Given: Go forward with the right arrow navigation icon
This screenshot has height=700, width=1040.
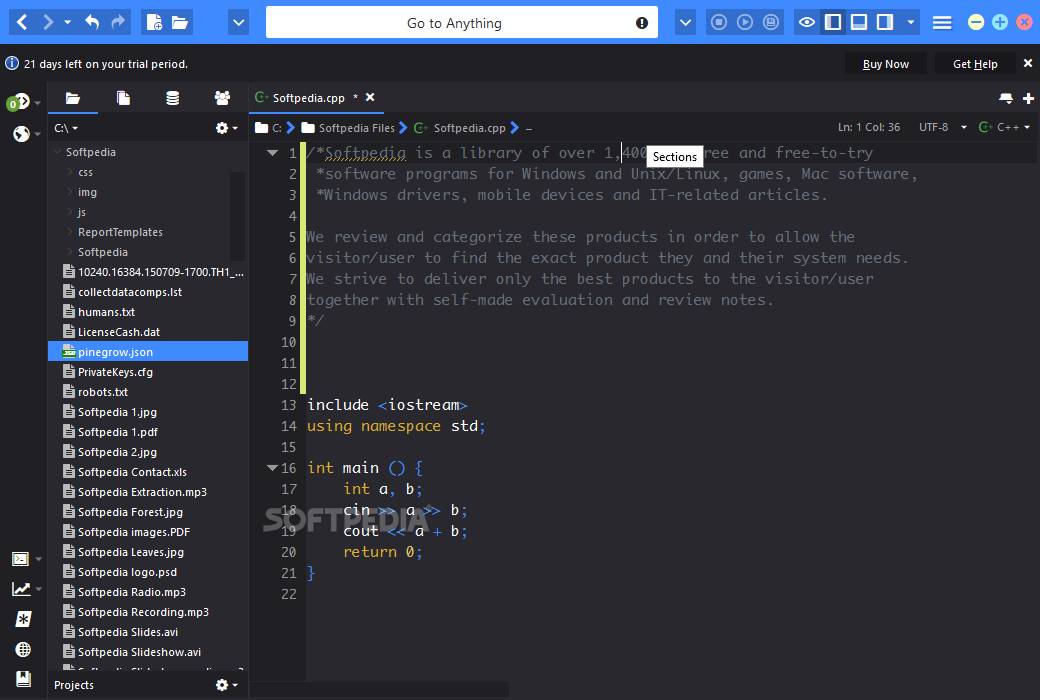Looking at the screenshot, I should (47, 23).
